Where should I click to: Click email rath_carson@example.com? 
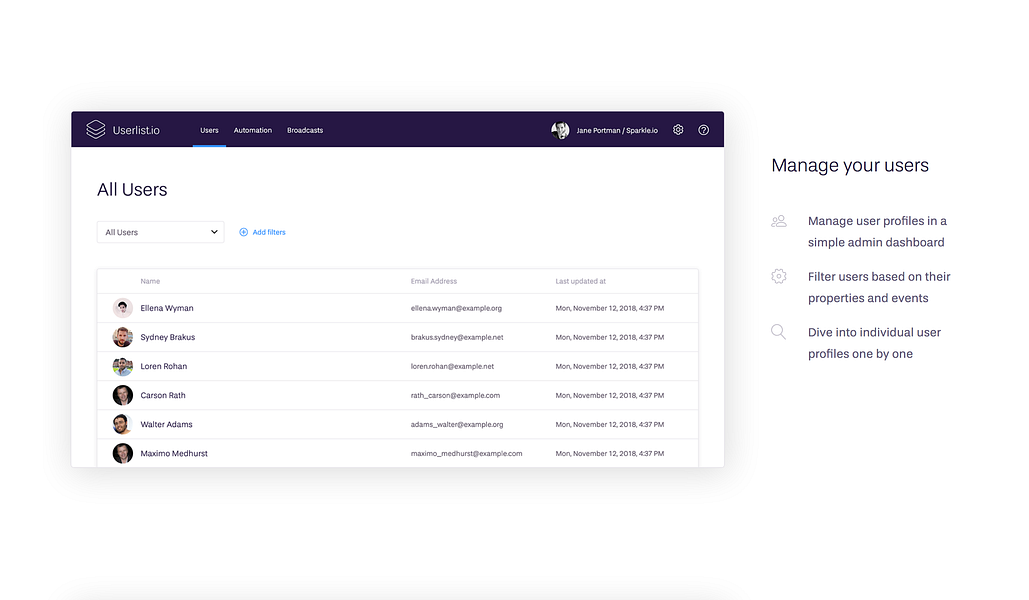click(455, 395)
